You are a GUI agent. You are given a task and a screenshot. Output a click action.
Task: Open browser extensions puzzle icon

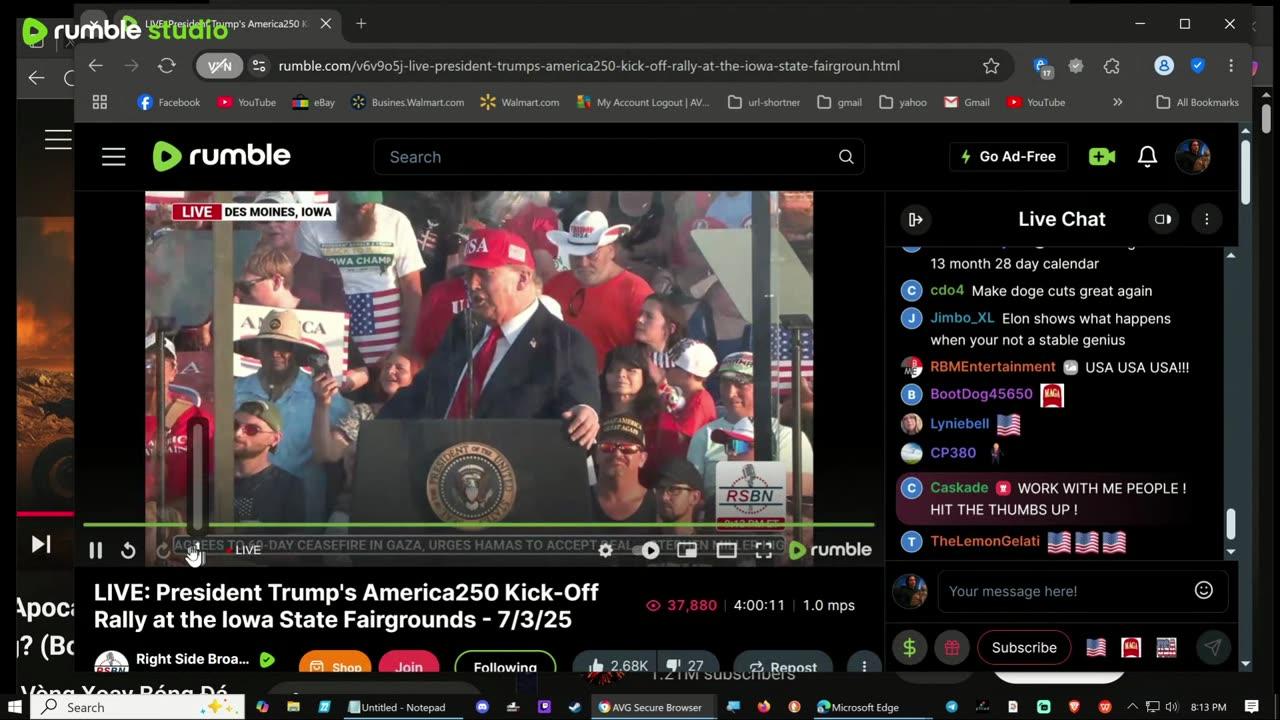(x=1112, y=66)
